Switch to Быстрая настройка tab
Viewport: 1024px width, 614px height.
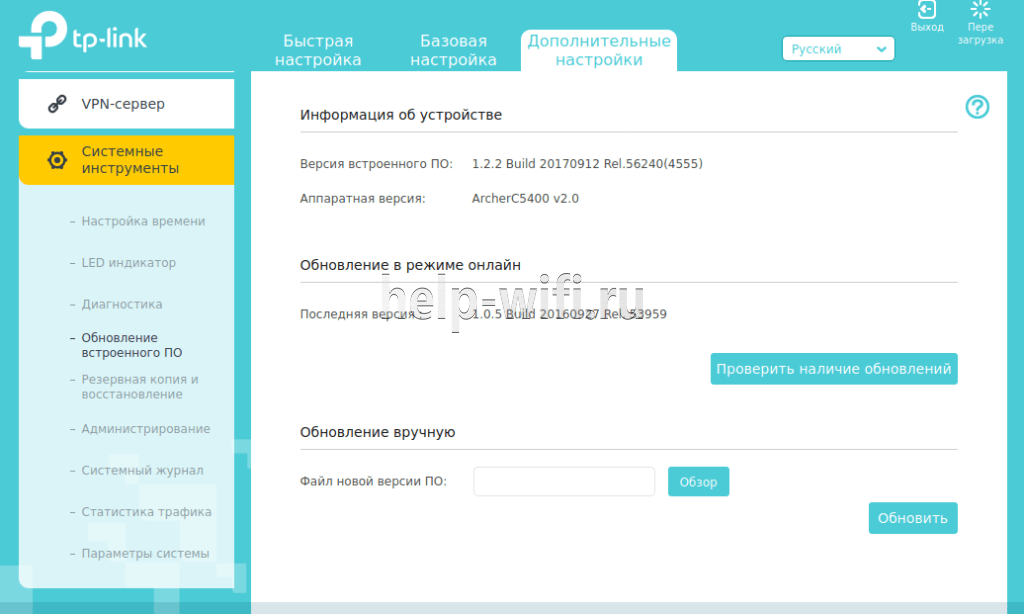[x=318, y=50]
